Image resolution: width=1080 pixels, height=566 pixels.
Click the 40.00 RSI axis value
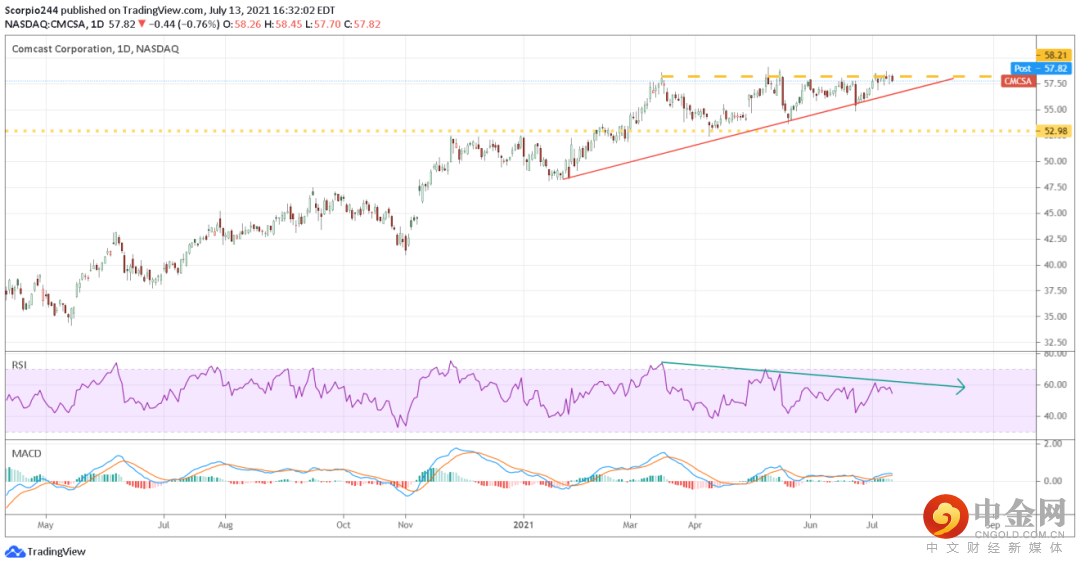coord(1055,416)
